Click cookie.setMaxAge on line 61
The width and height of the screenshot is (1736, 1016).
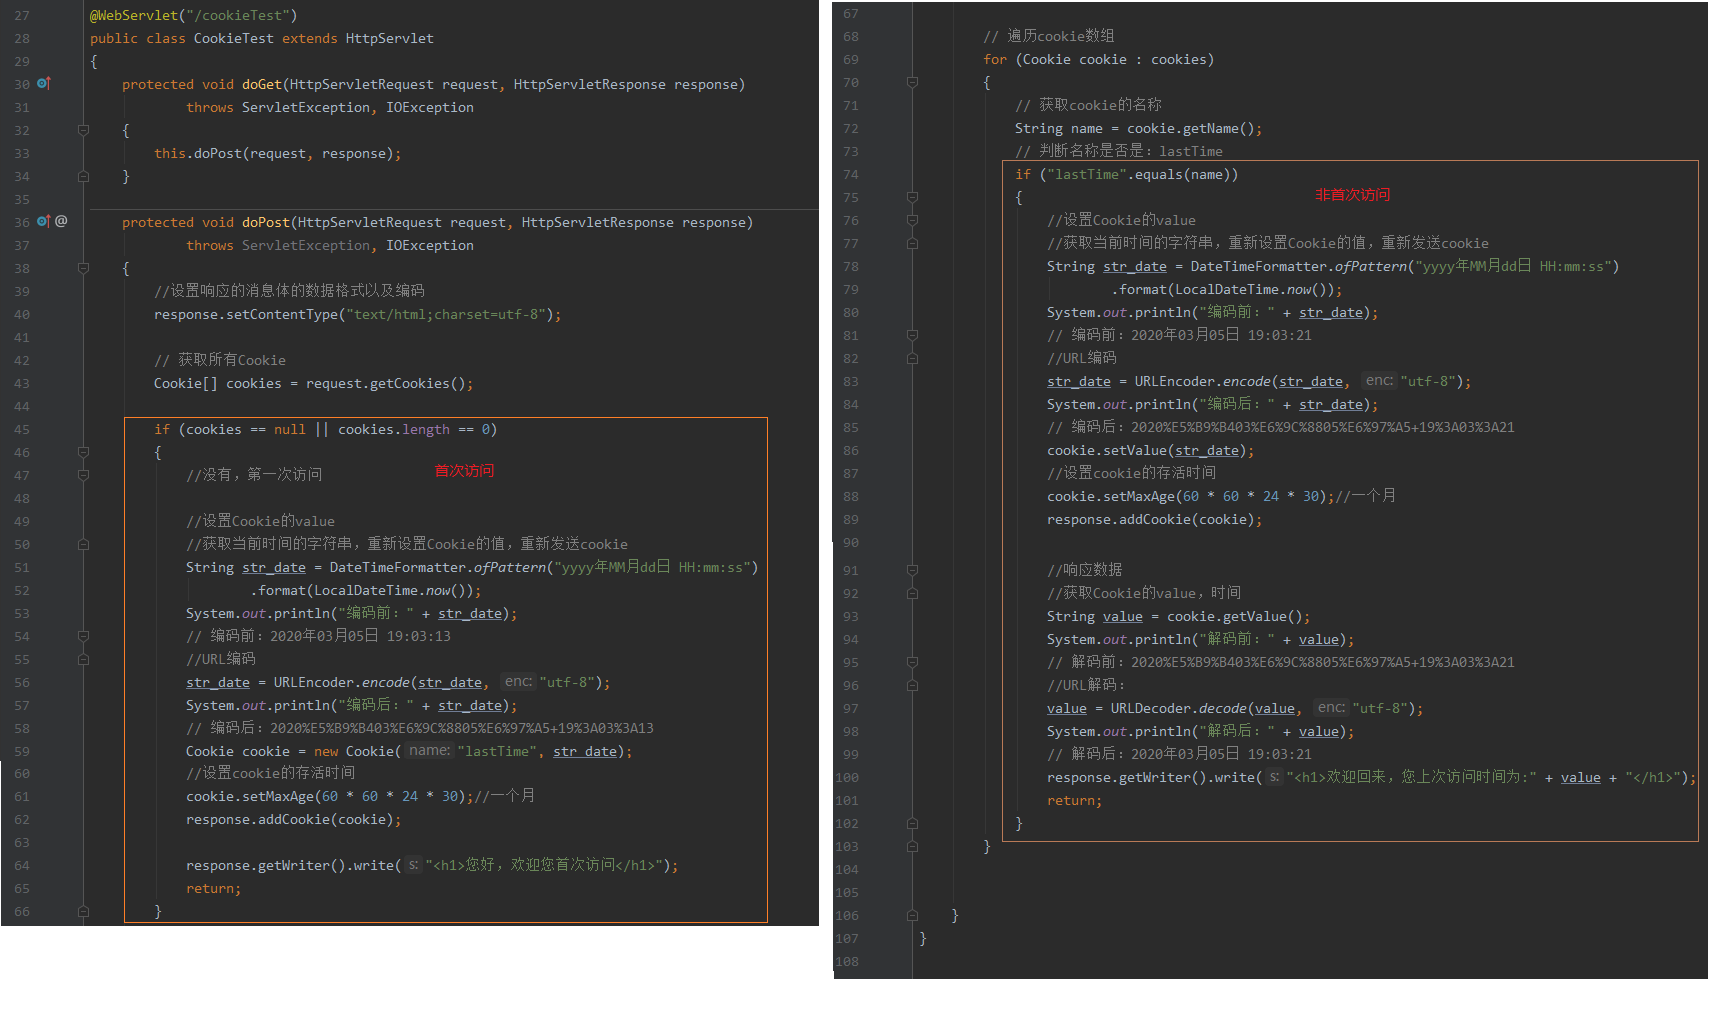tap(250, 796)
